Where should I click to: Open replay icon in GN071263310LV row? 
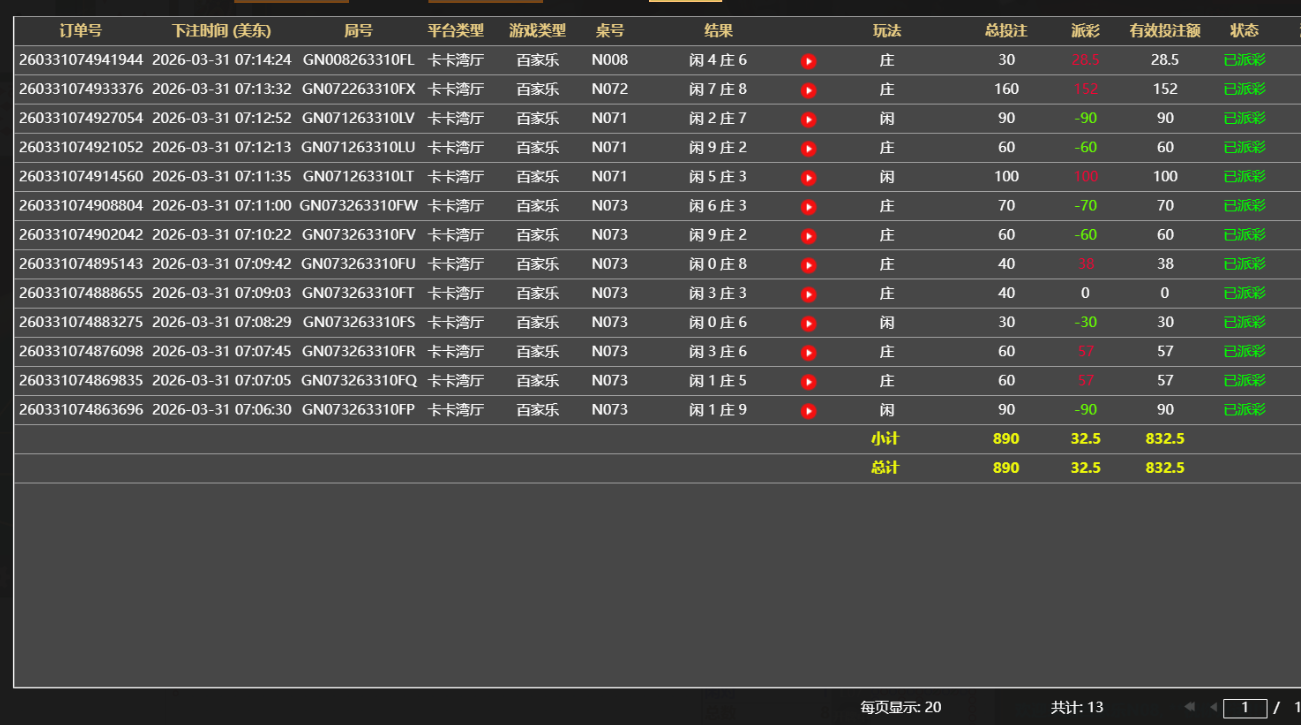(809, 120)
